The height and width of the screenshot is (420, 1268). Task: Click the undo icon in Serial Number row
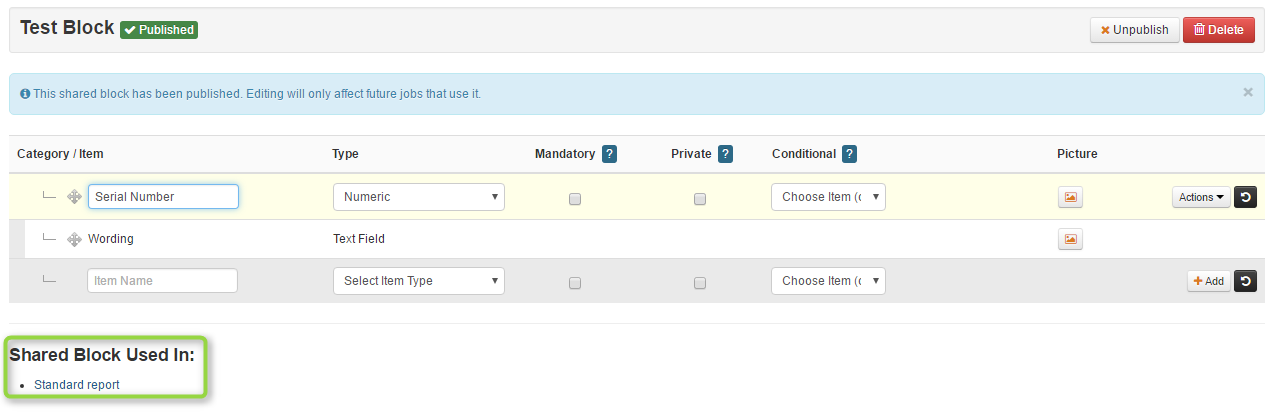coord(1245,197)
